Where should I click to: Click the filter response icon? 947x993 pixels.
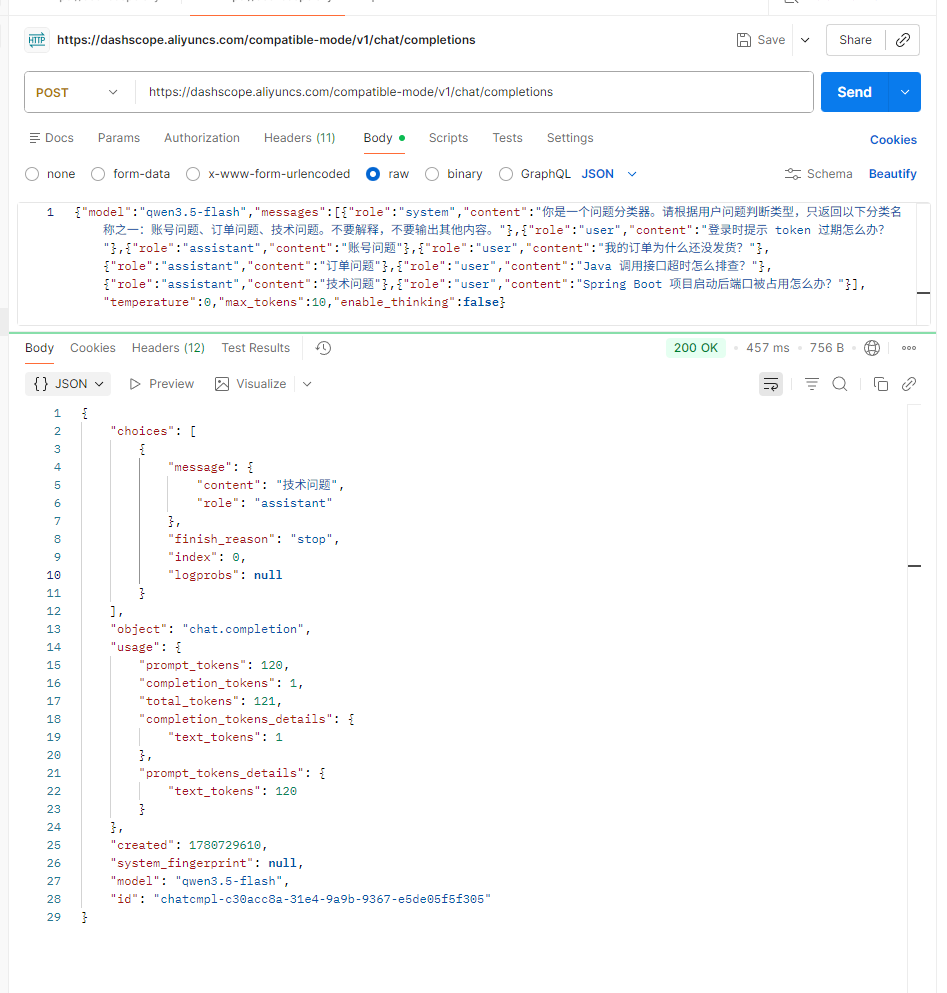811,384
